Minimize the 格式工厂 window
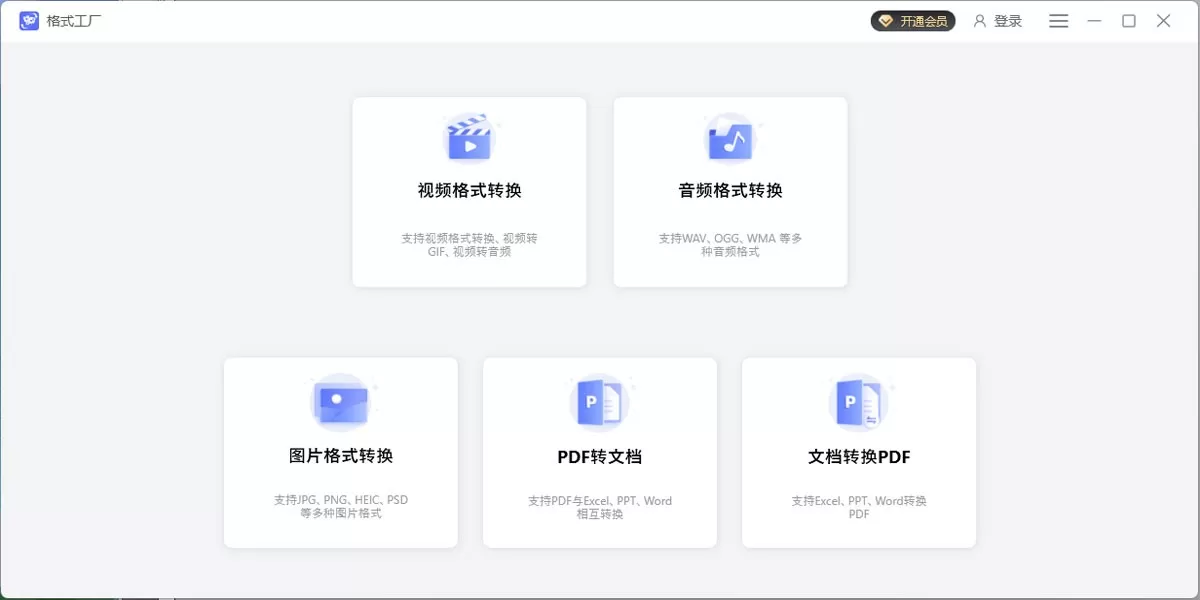This screenshot has width=1200, height=600. pos(1094,21)
